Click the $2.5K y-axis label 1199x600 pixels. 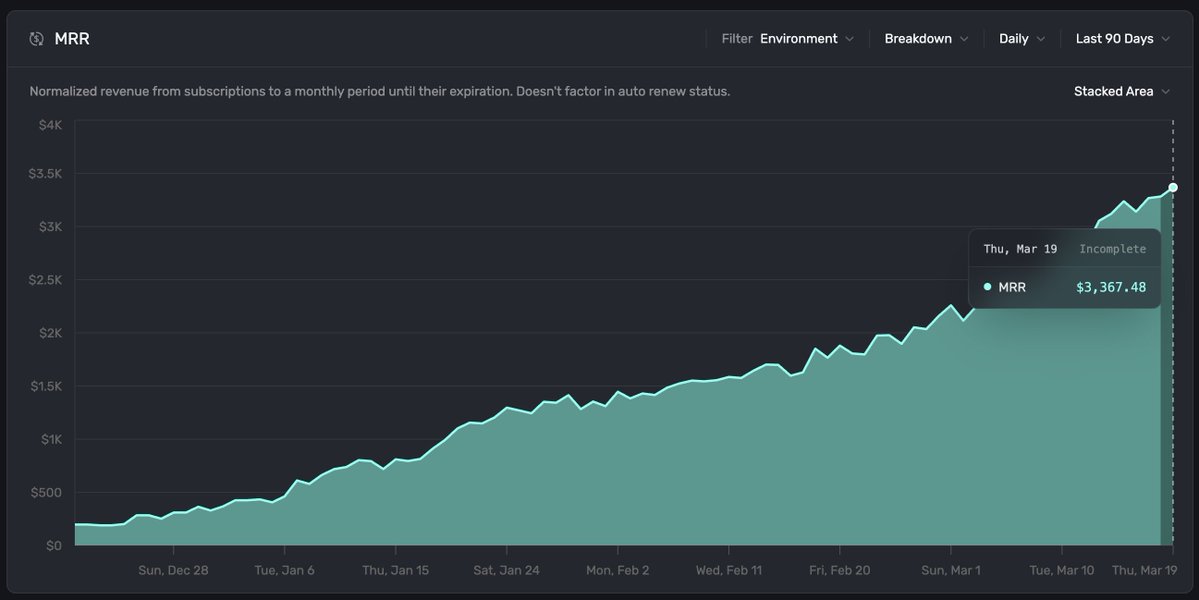tap(45, 280)
